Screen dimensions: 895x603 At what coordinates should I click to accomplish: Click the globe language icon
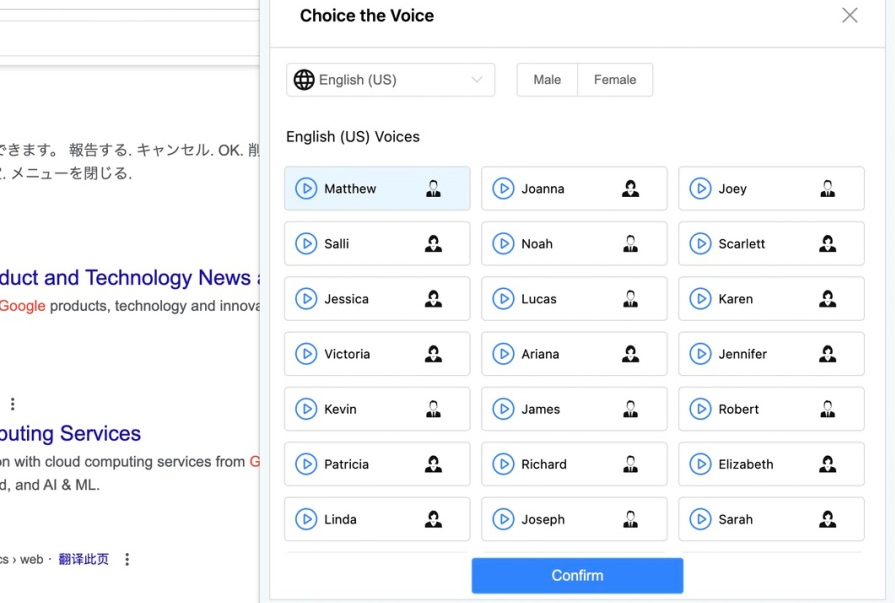tap(304, 80)
